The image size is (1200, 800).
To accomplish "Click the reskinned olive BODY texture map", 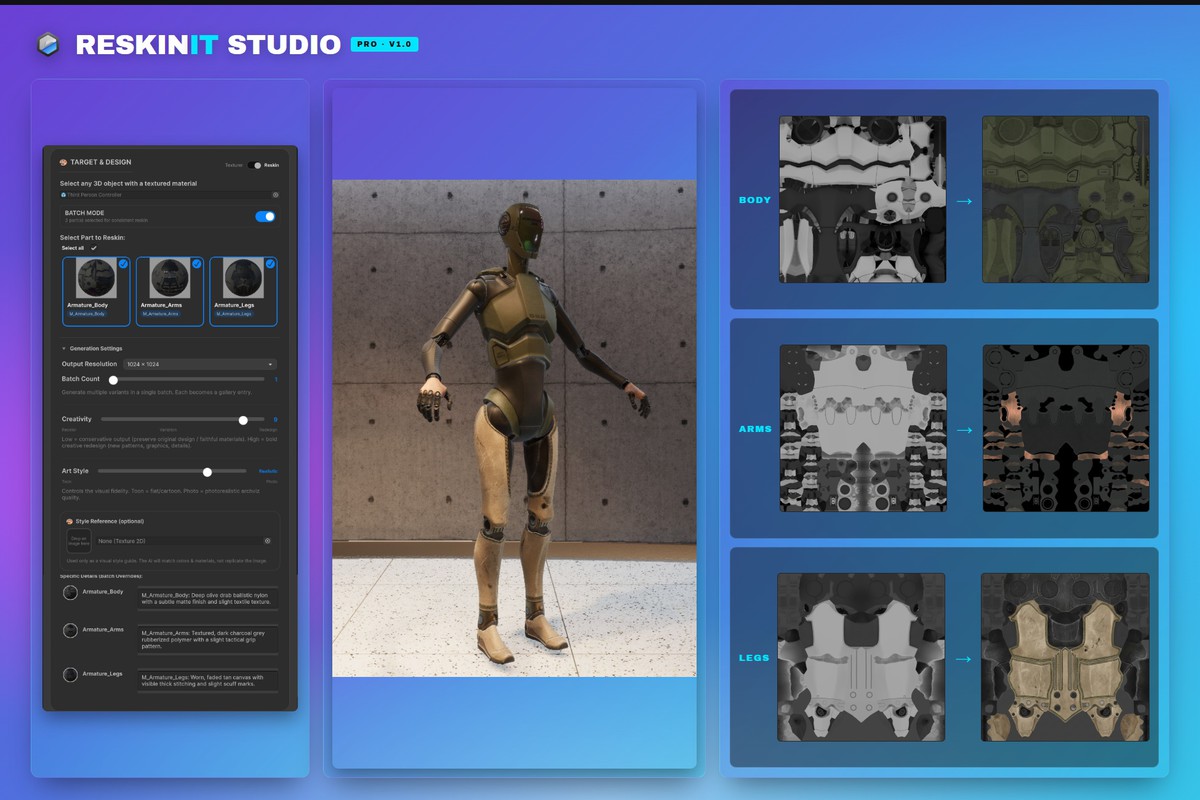I will (1066, 199).
